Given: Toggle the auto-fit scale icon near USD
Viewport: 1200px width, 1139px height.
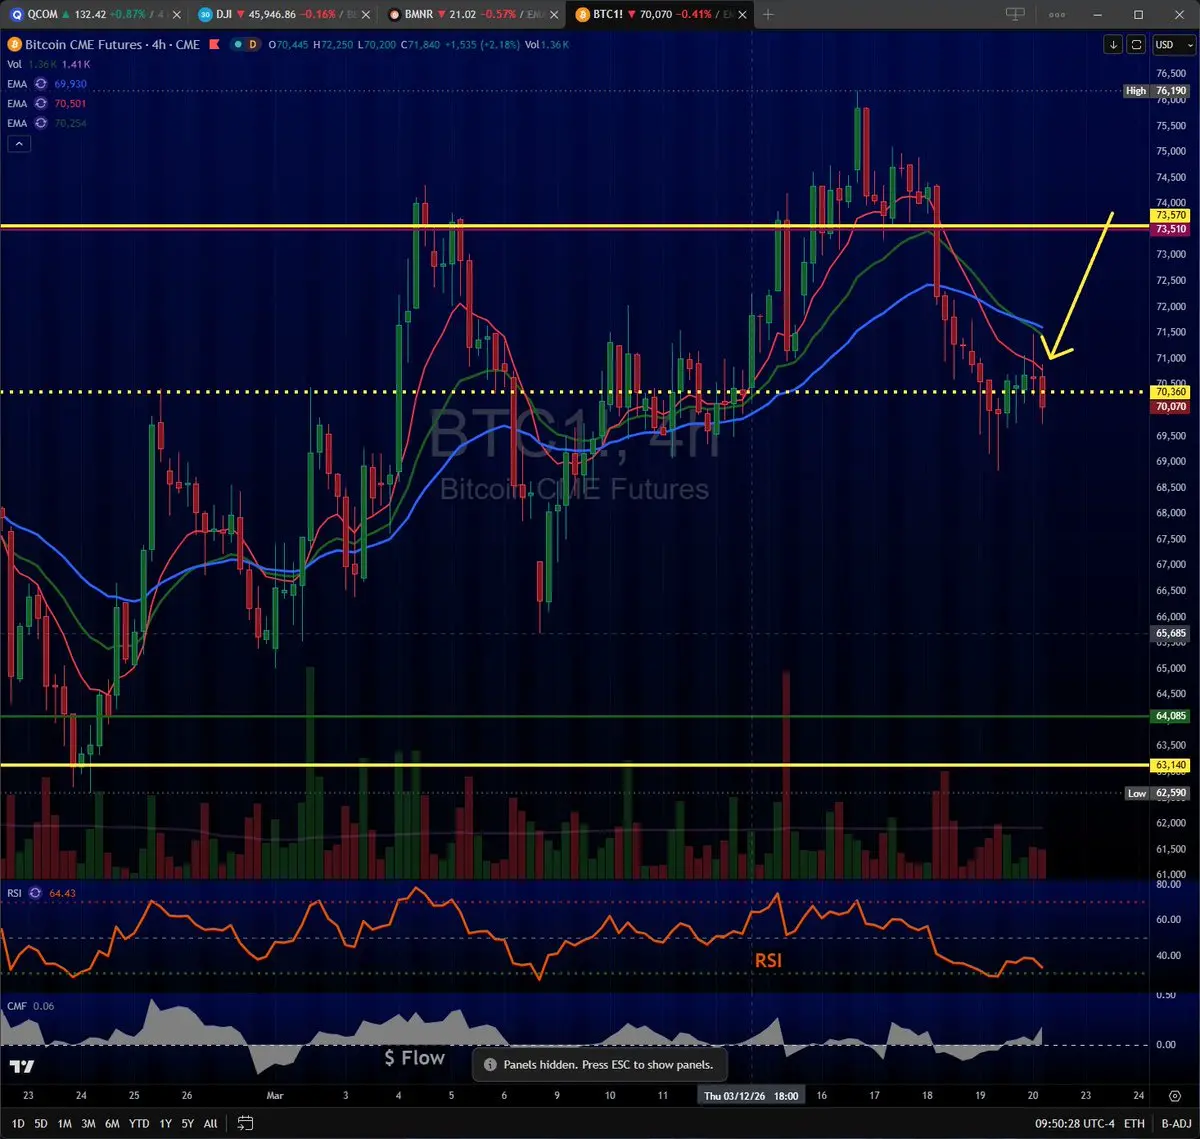Looking at the screenshot, I should (x=1137, y=45).
